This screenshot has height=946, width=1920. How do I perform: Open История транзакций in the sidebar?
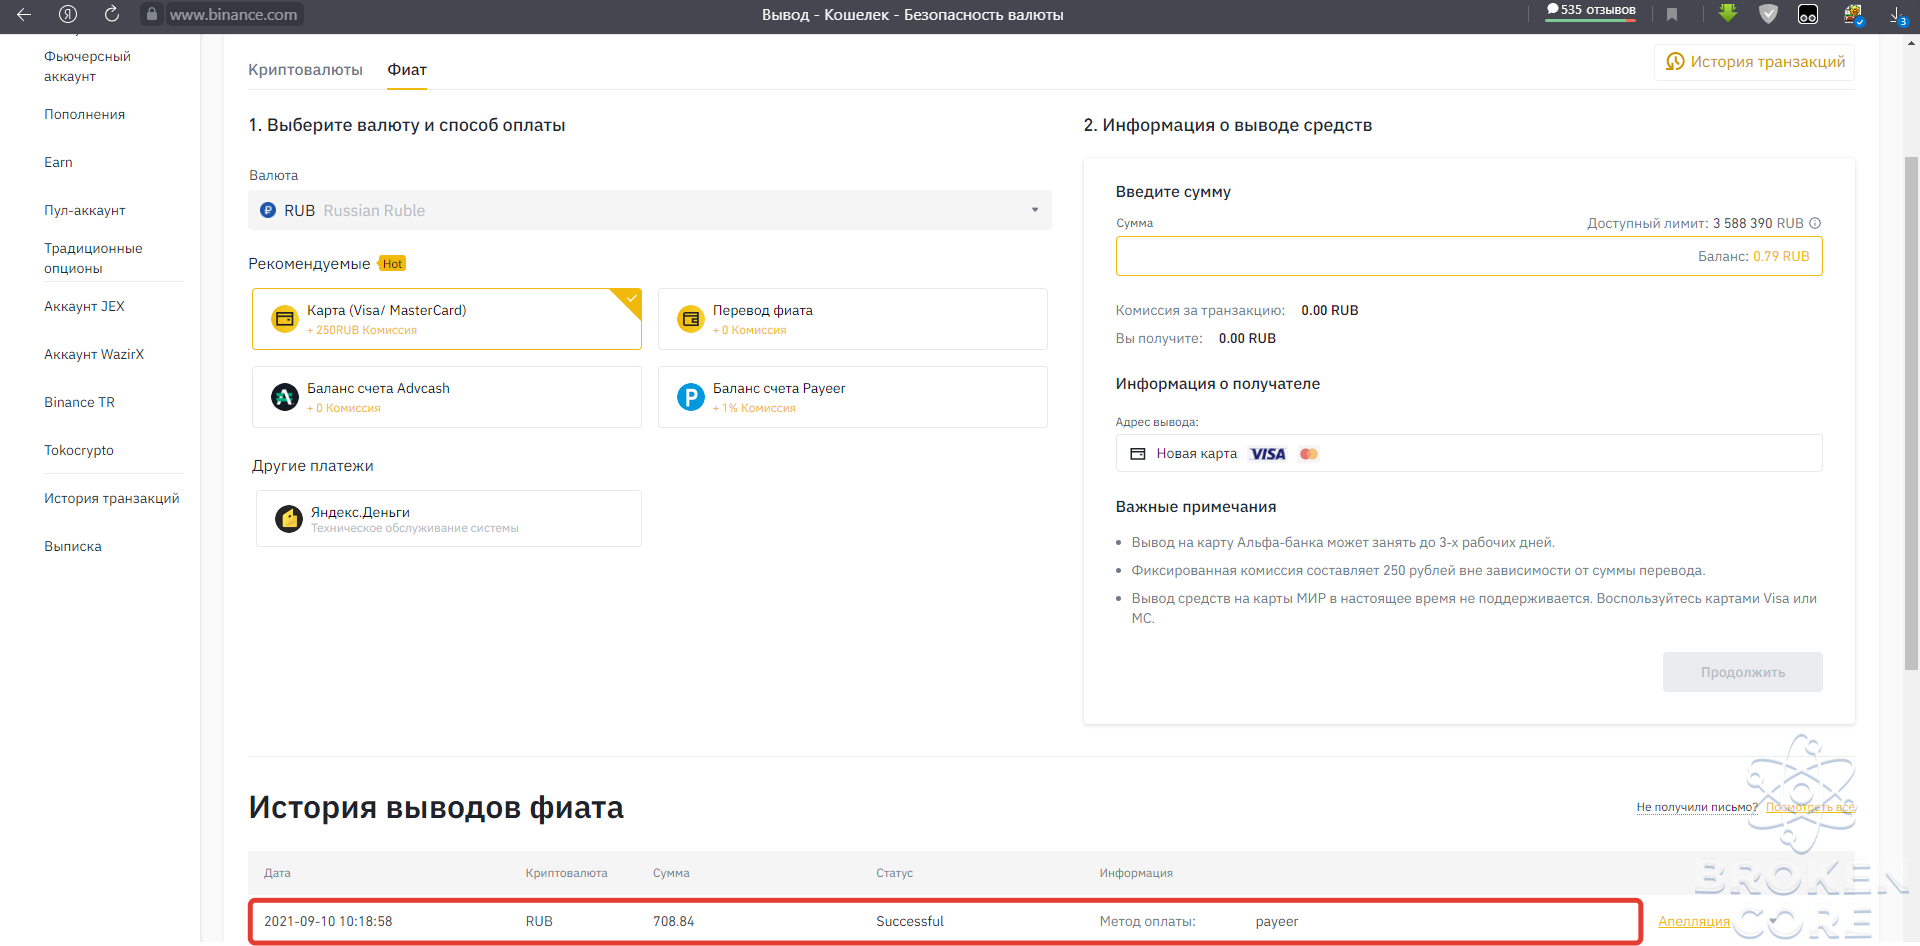112,498
